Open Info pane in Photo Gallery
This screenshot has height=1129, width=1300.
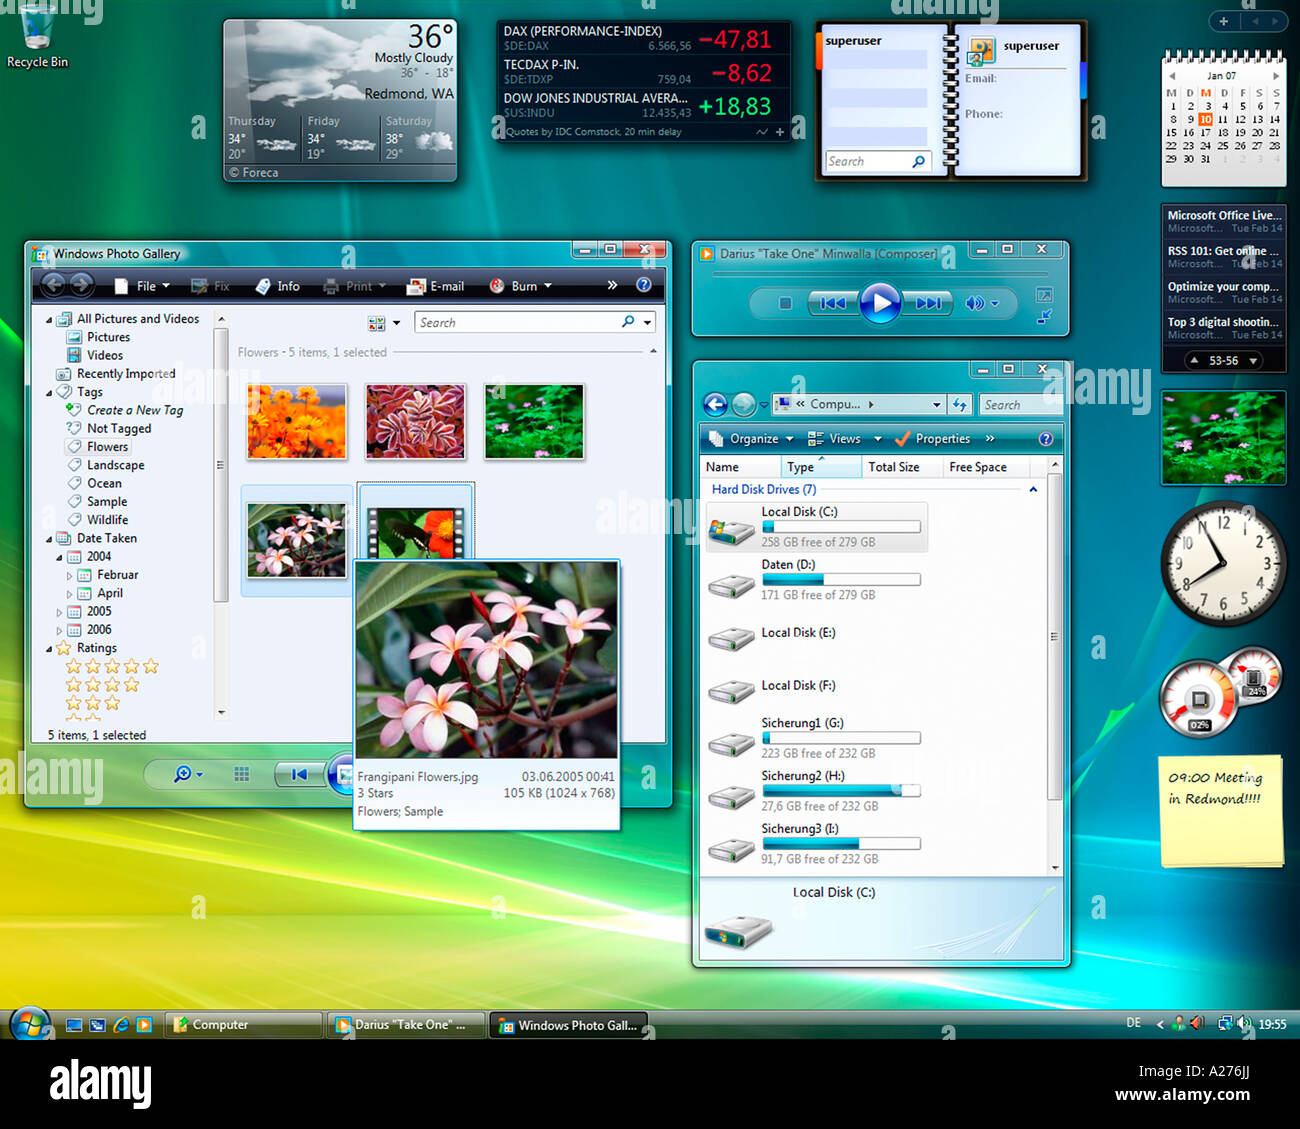277,286
